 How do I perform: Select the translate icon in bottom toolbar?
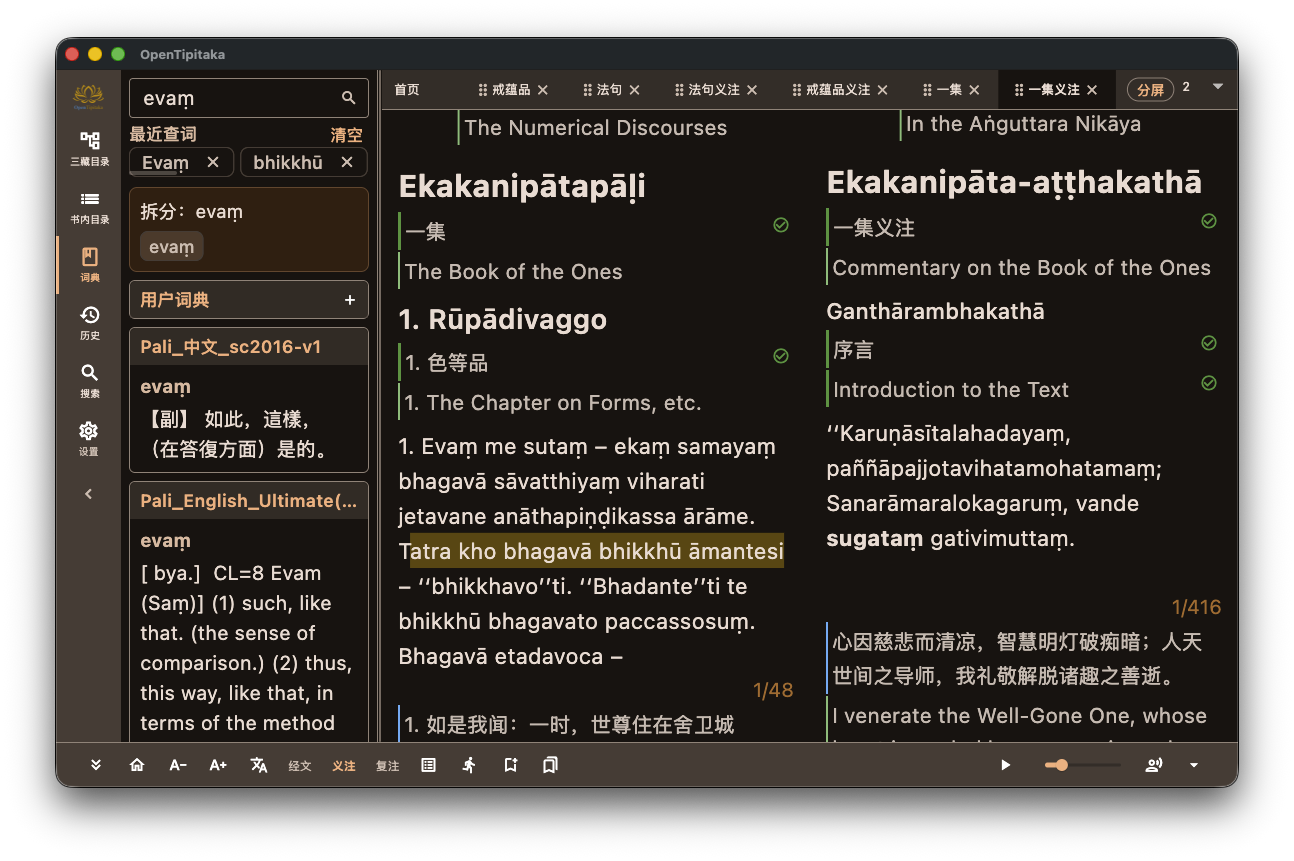click(x=259, y=765)
